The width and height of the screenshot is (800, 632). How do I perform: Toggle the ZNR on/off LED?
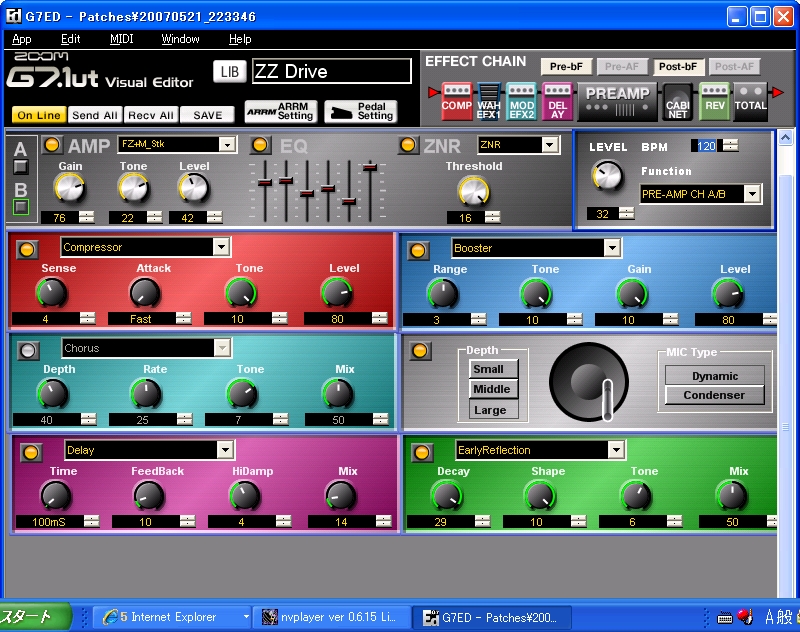click(x=407, y=145)
